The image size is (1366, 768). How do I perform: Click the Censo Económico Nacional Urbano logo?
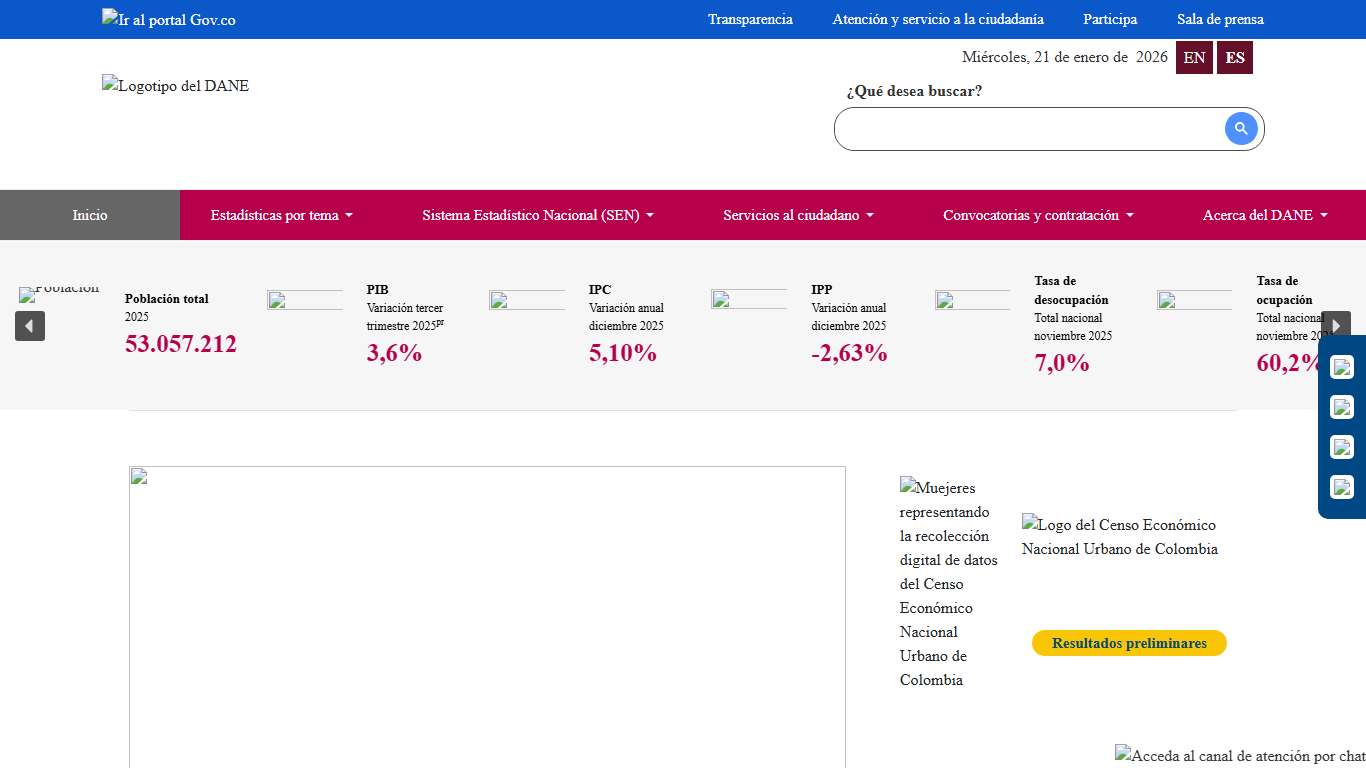click(1119, 537)
